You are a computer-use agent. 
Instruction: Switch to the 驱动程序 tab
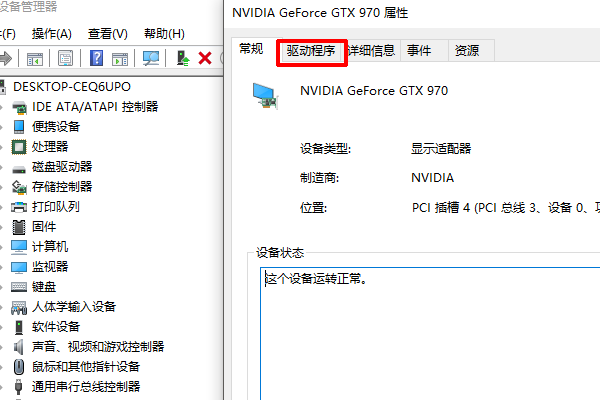311,51
